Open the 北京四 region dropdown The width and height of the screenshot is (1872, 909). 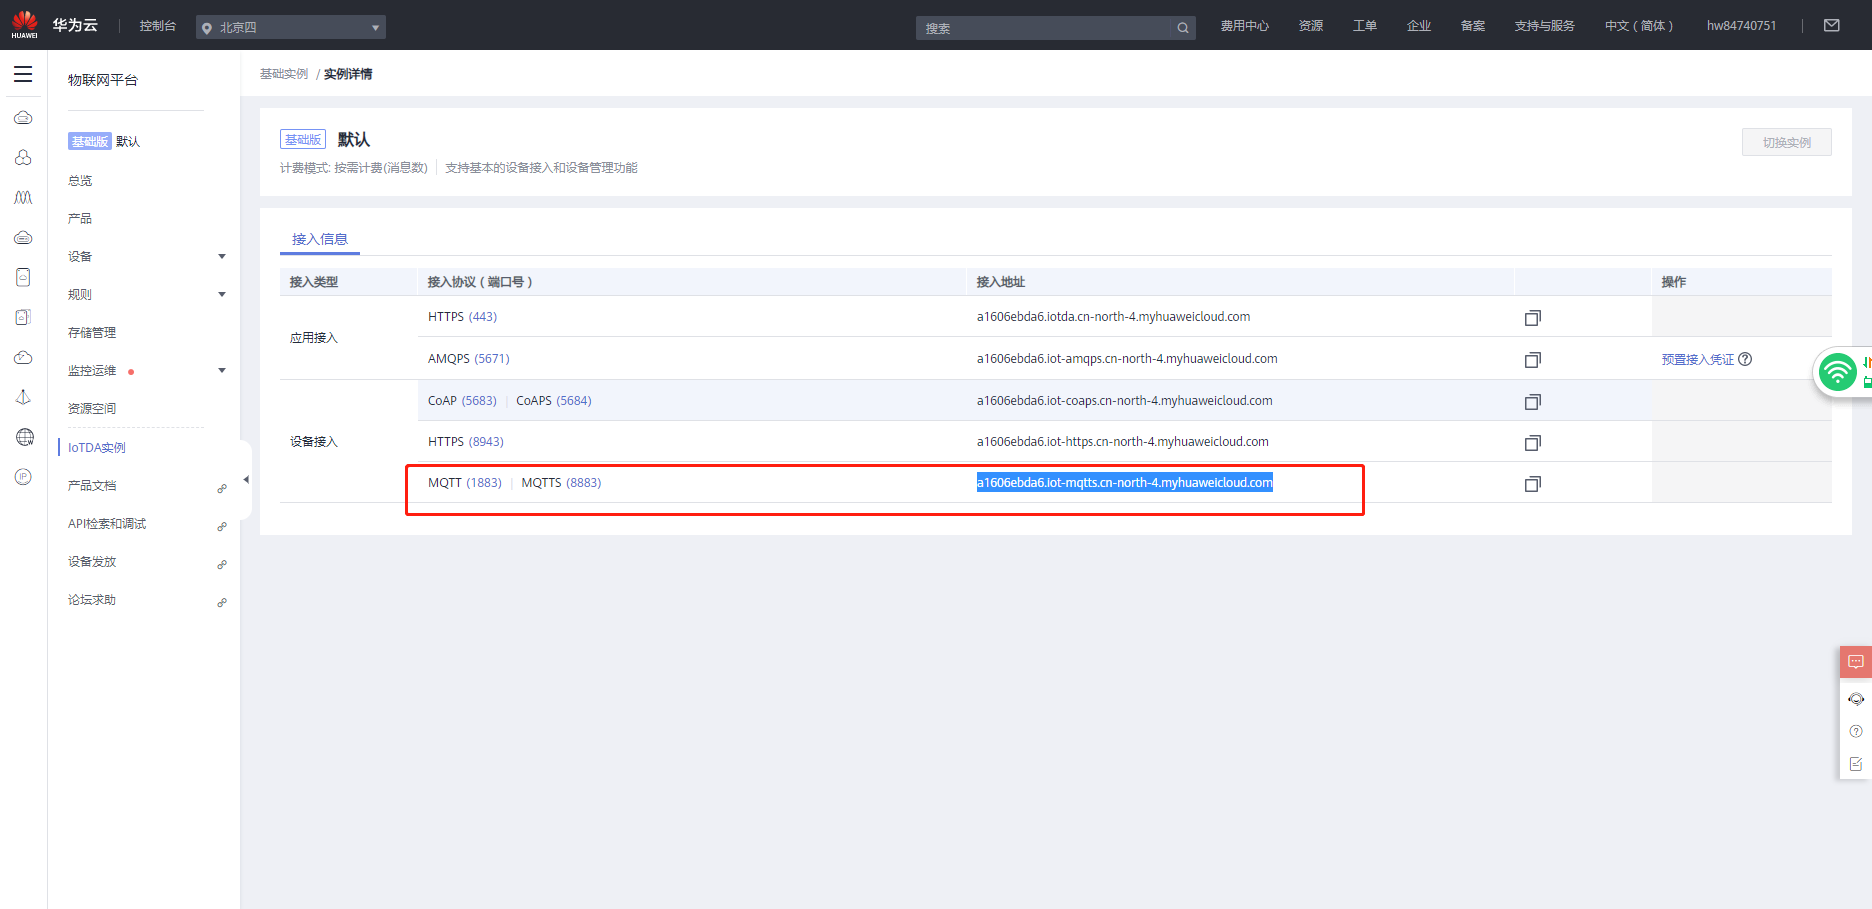tap(291, 27)
